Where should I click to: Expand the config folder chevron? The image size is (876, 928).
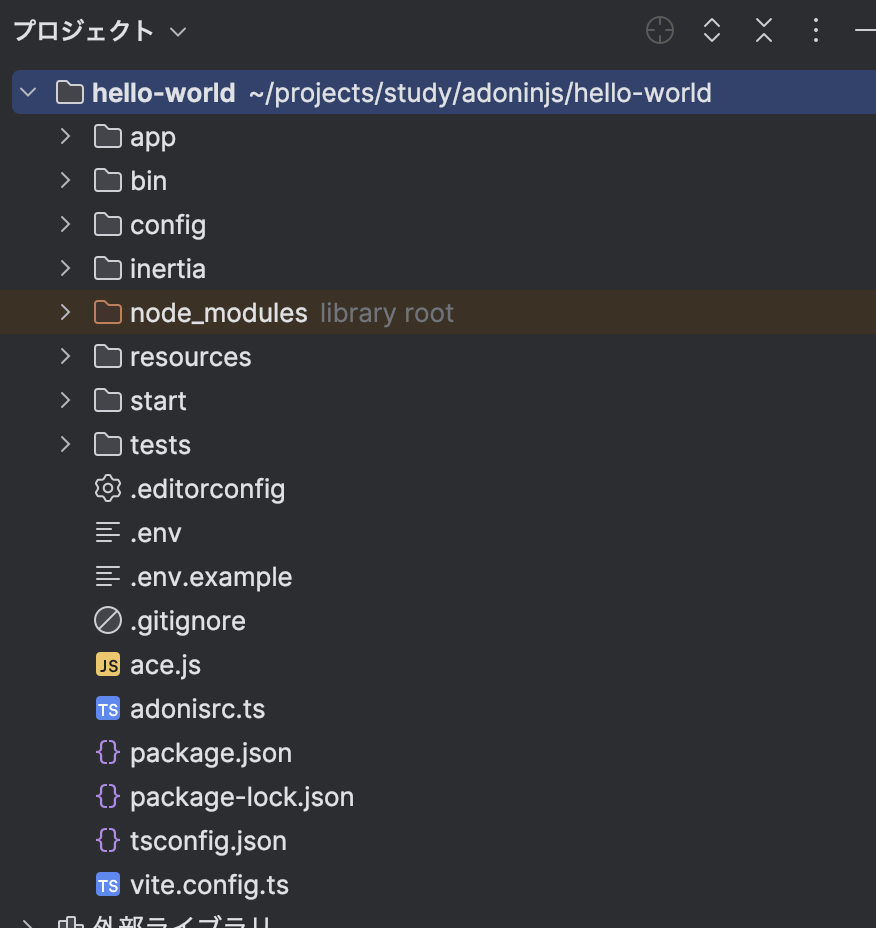click(x=64, y=224)
